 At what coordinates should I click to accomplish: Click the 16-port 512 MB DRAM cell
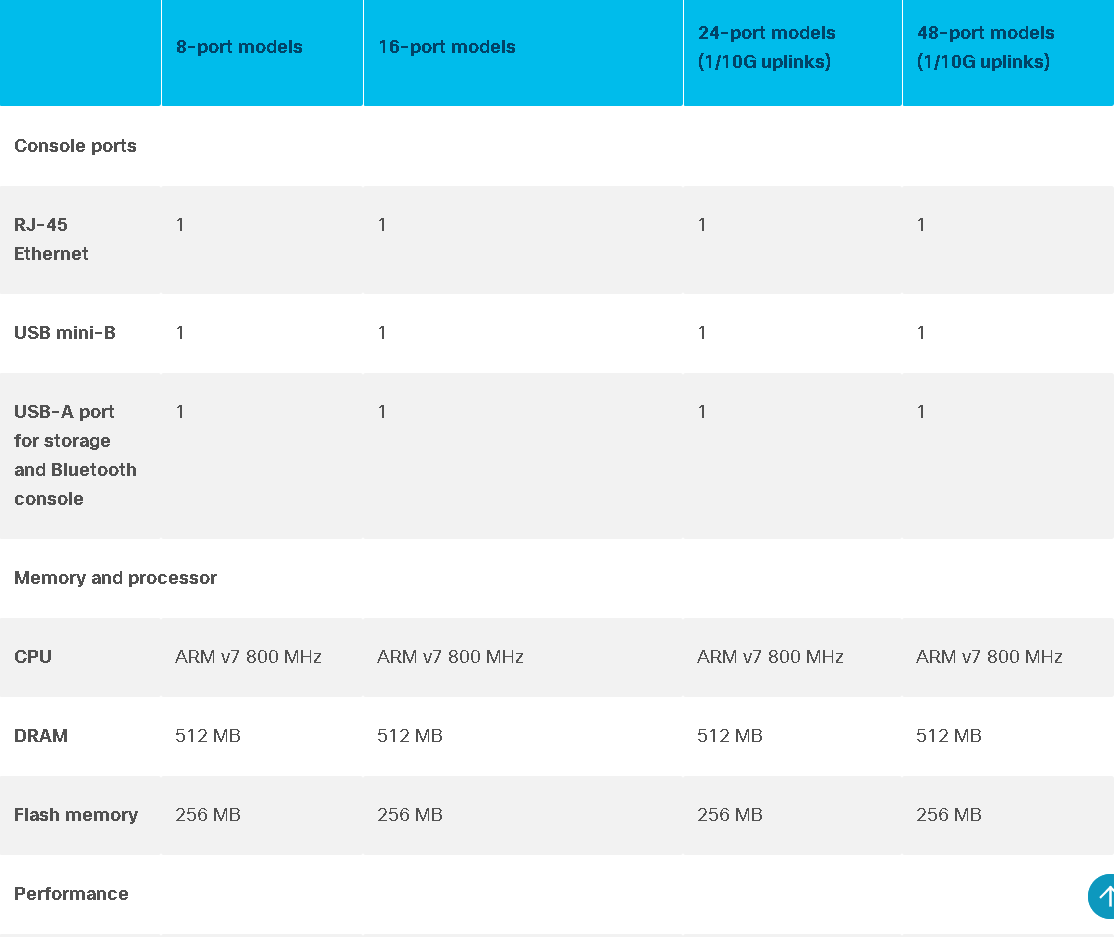click(x=409, y=735)
